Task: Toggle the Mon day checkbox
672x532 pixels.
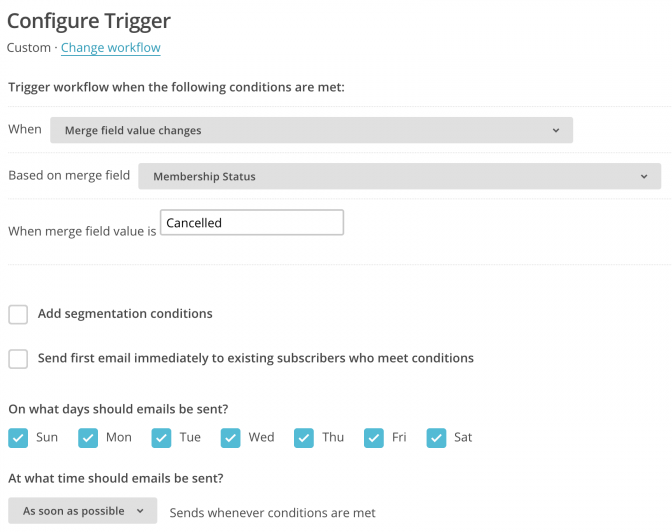Action: coord(88,438)
